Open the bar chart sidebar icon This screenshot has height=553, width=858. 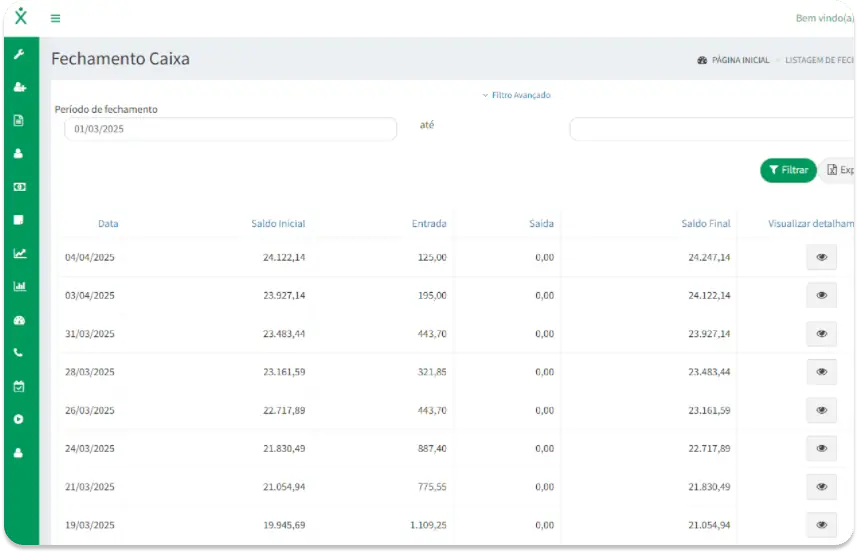[20, 286]
